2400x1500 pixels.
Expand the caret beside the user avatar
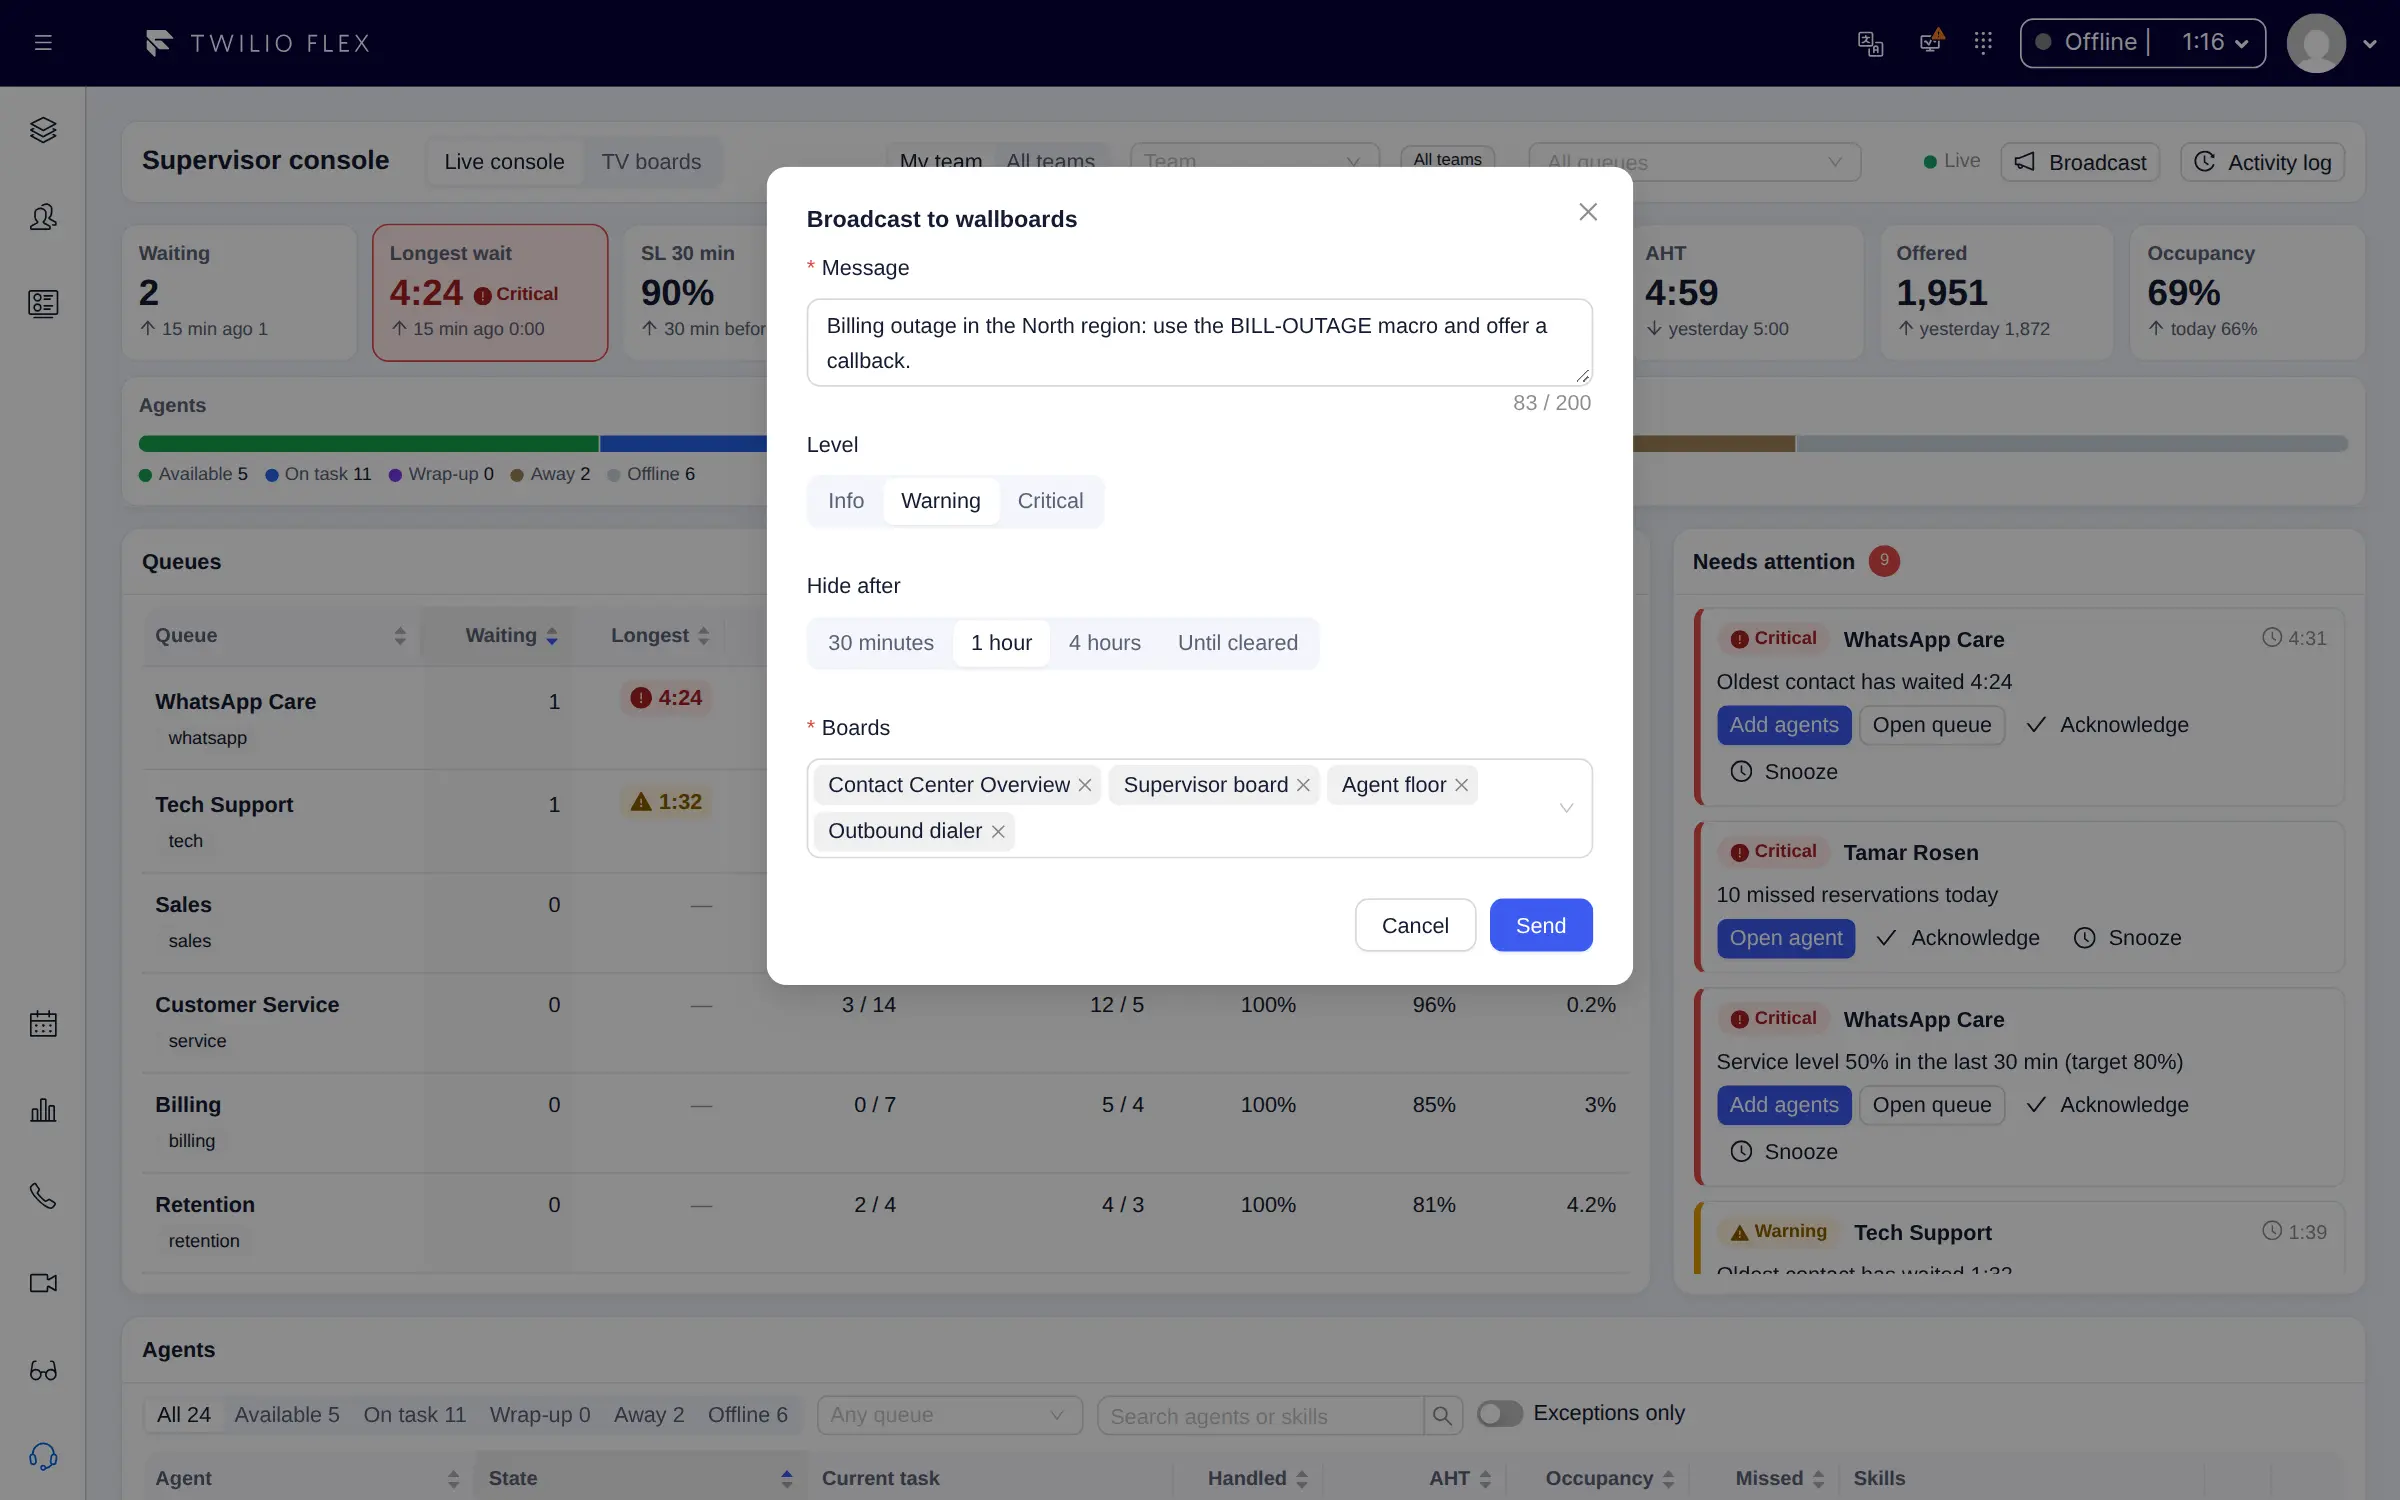point(2369,43)
